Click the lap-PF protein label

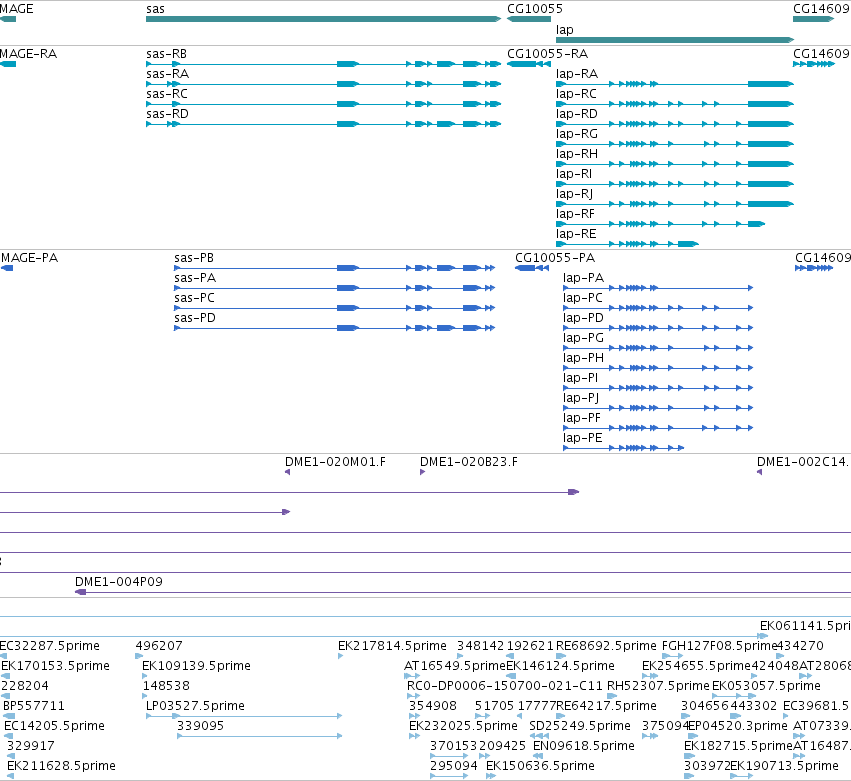tap(582, 418)
